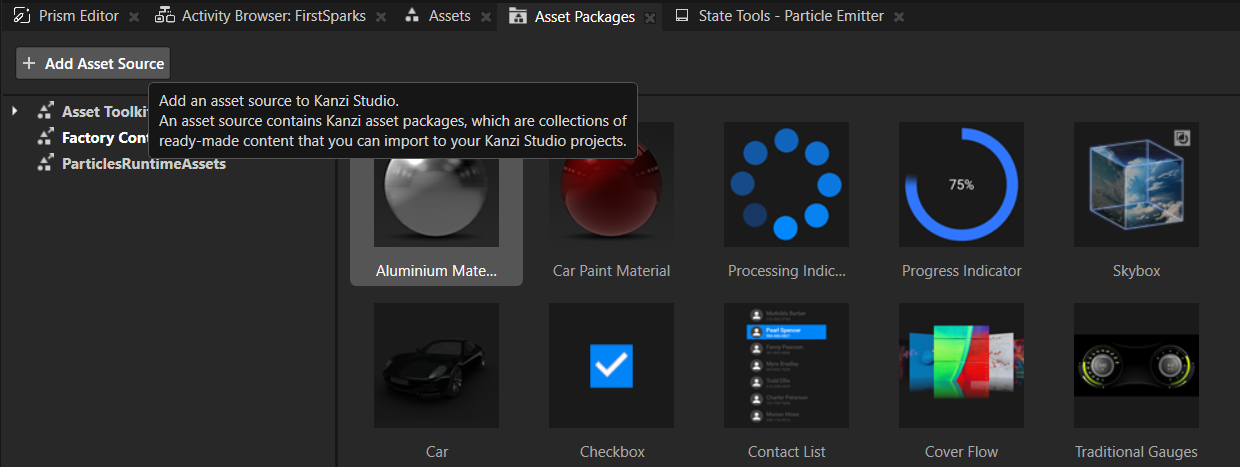Select ParticlesRuntimeAssets in the tree
The height and width of the screenshot is (467, 1240).
click(144, 163)
